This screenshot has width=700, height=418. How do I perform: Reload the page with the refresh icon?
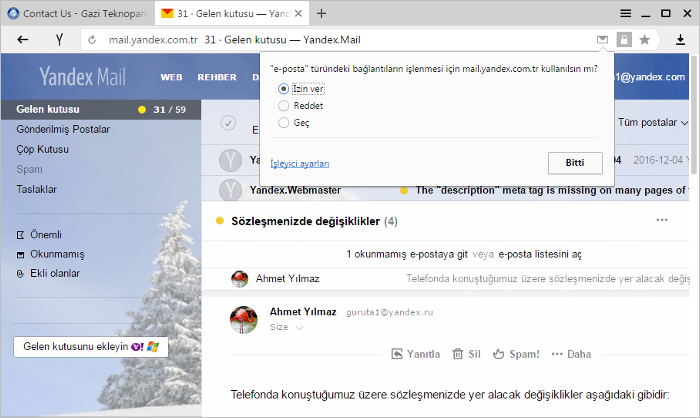92,40
